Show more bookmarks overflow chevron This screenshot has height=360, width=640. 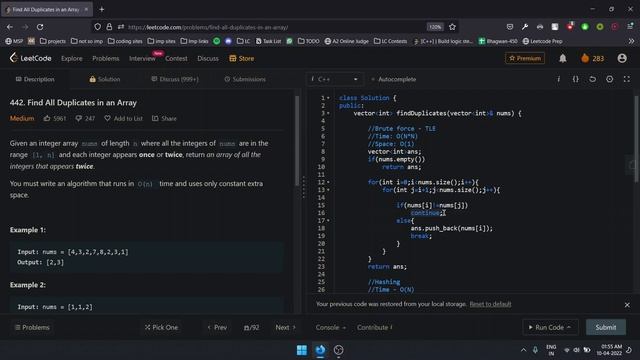(x=631, y=41)
